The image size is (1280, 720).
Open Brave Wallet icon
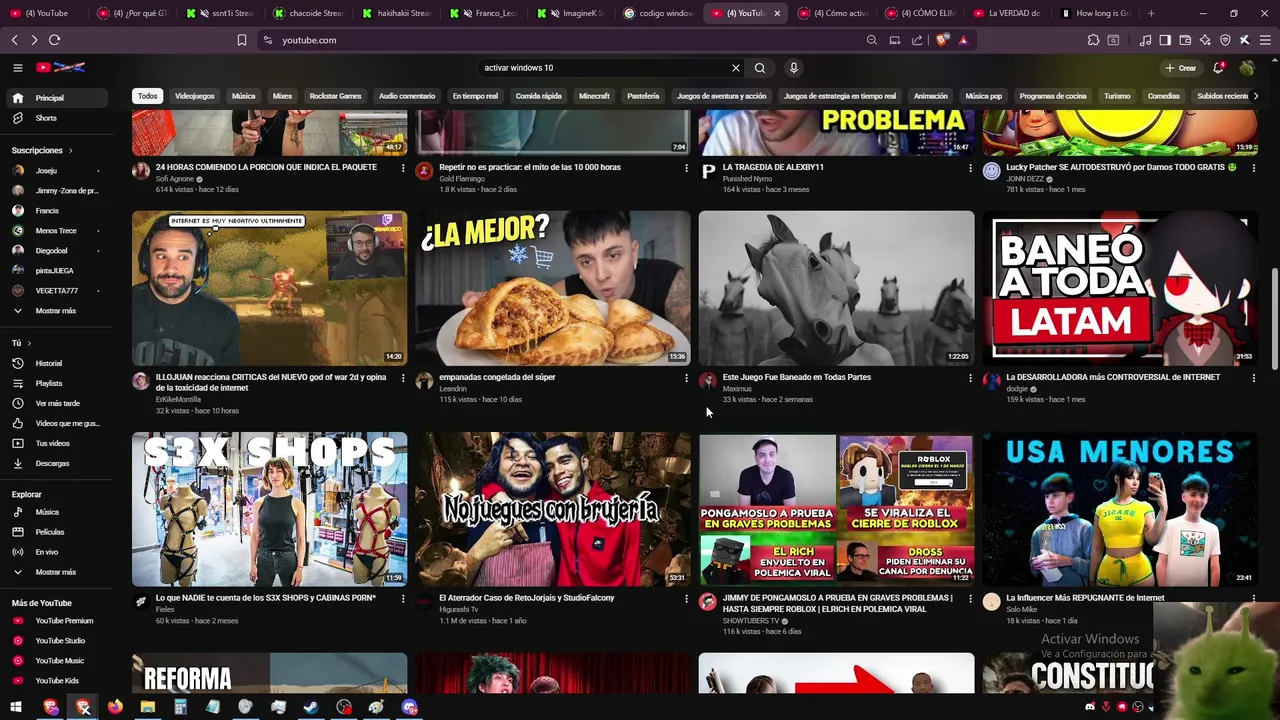pos(1185,40)
